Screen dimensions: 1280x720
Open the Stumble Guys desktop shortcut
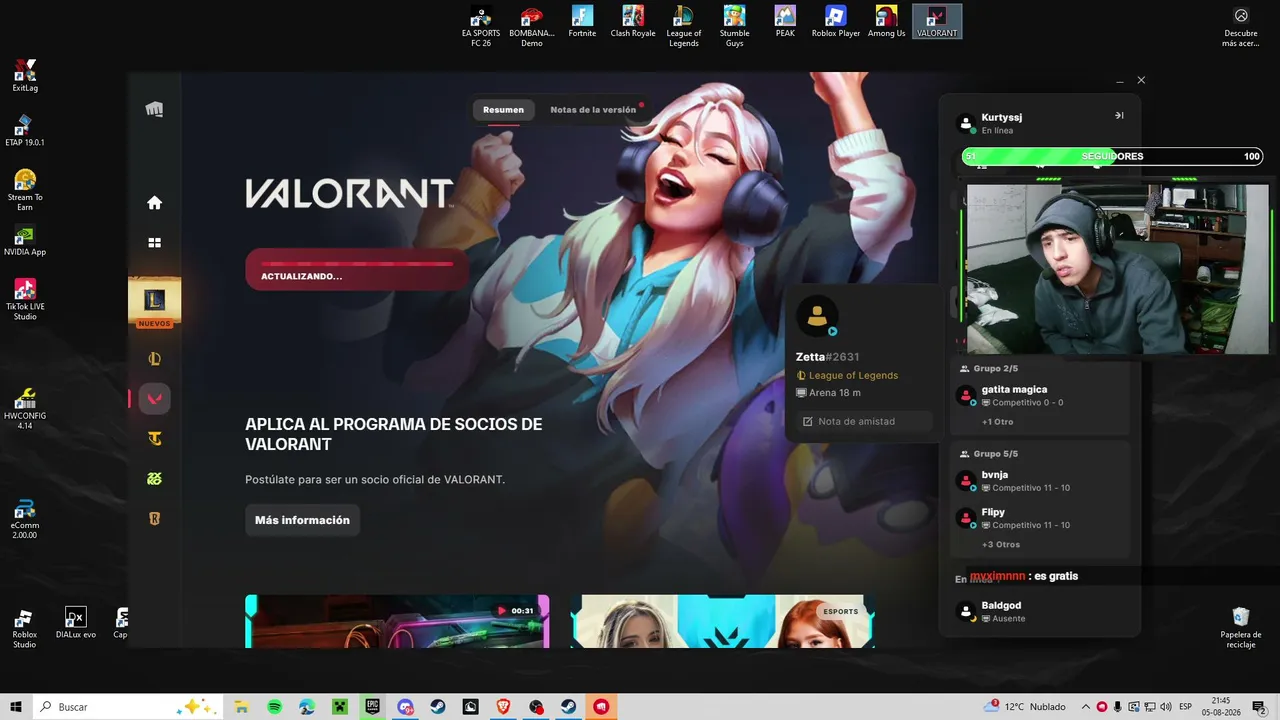pyautogui.click(x=735, y=26)
